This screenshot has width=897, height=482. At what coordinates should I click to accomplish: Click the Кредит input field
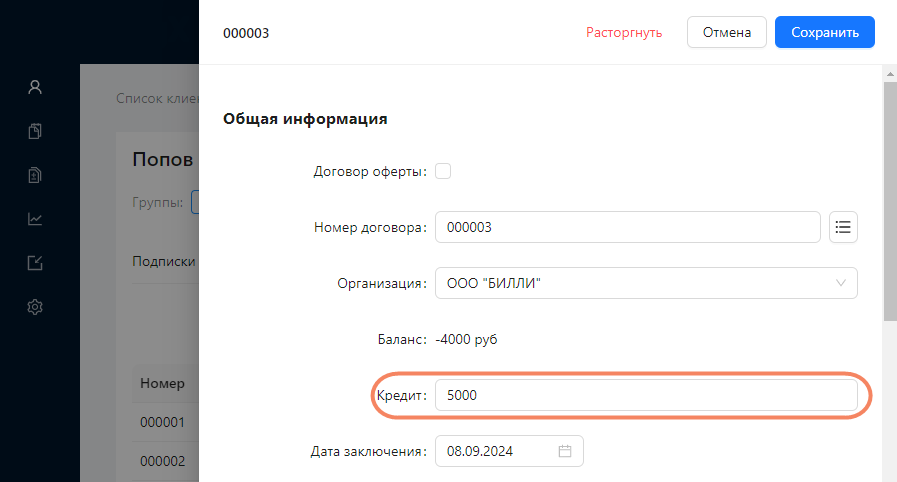(646, 395)
